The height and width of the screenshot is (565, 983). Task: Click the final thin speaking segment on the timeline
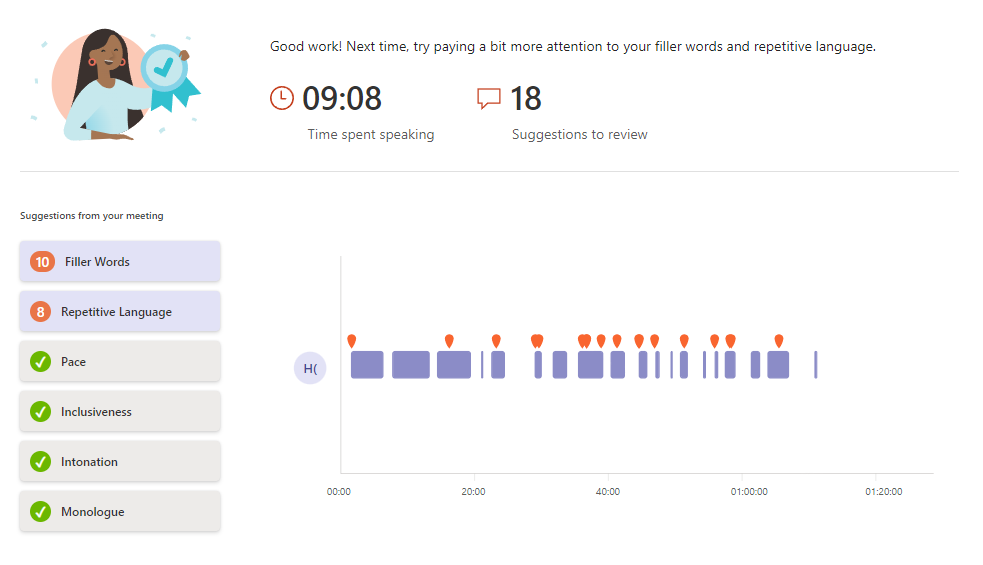(x=816, y=365)
